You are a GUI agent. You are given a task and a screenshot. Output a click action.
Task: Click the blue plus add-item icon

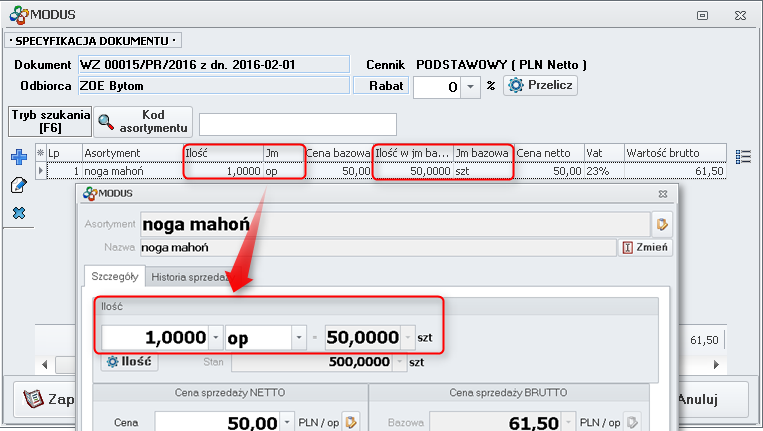pos(17,157)
